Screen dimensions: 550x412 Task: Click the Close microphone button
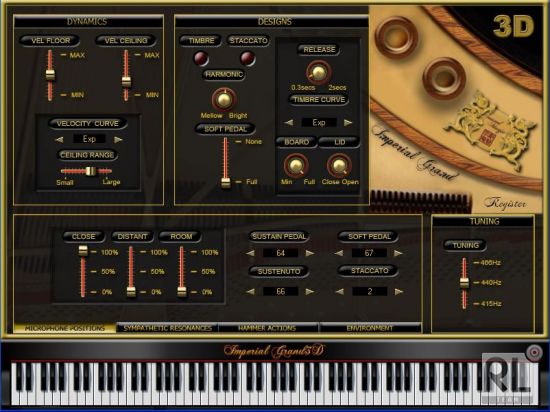(x=83, y=236)
